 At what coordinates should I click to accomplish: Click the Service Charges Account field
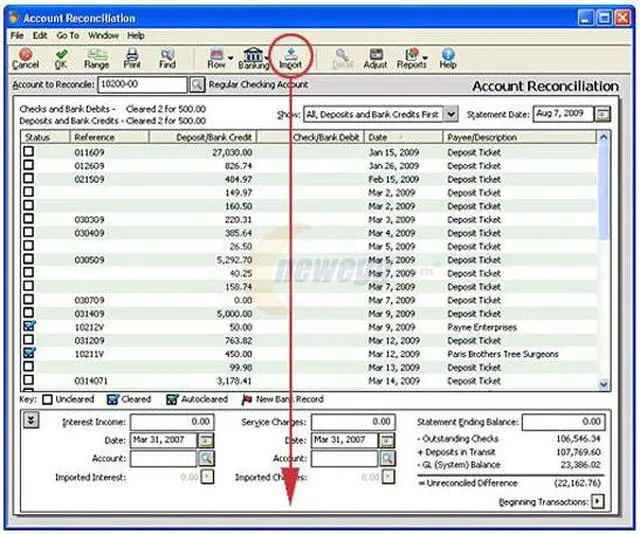[x=344, y=458]
